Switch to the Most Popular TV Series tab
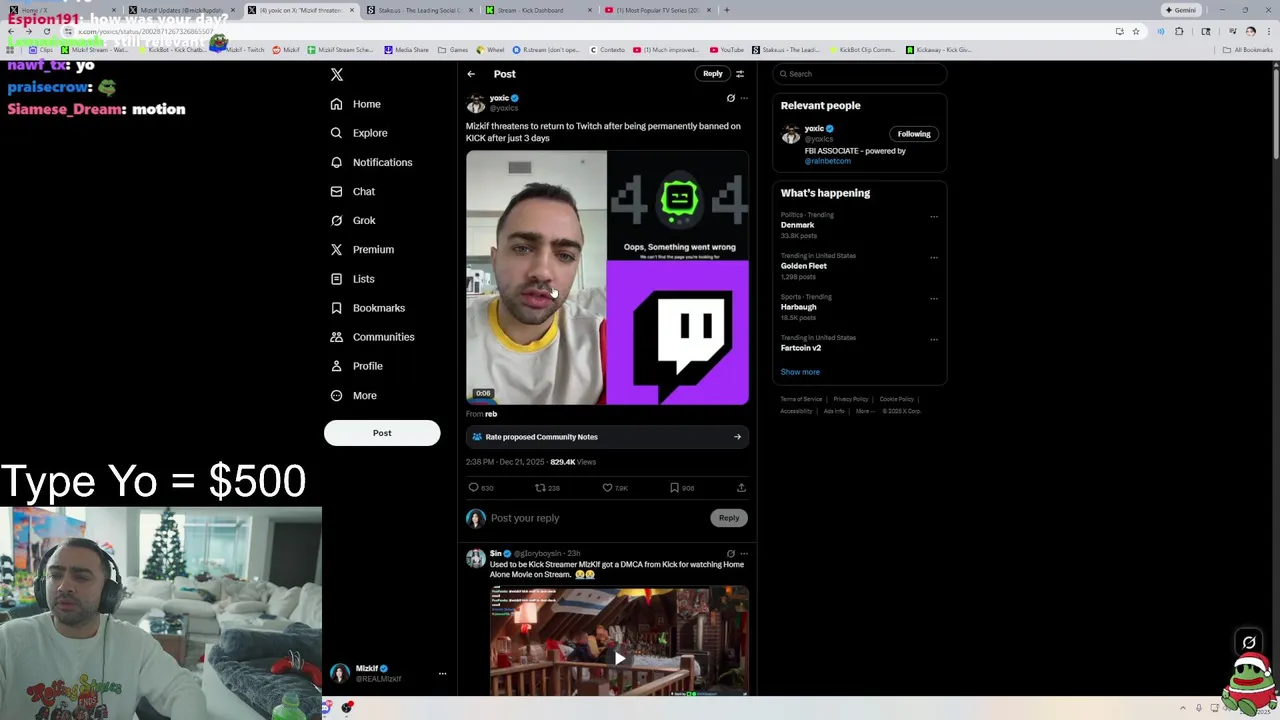Image resolution: width=1280 pixels, height=720 pixels. click(657, 10)
